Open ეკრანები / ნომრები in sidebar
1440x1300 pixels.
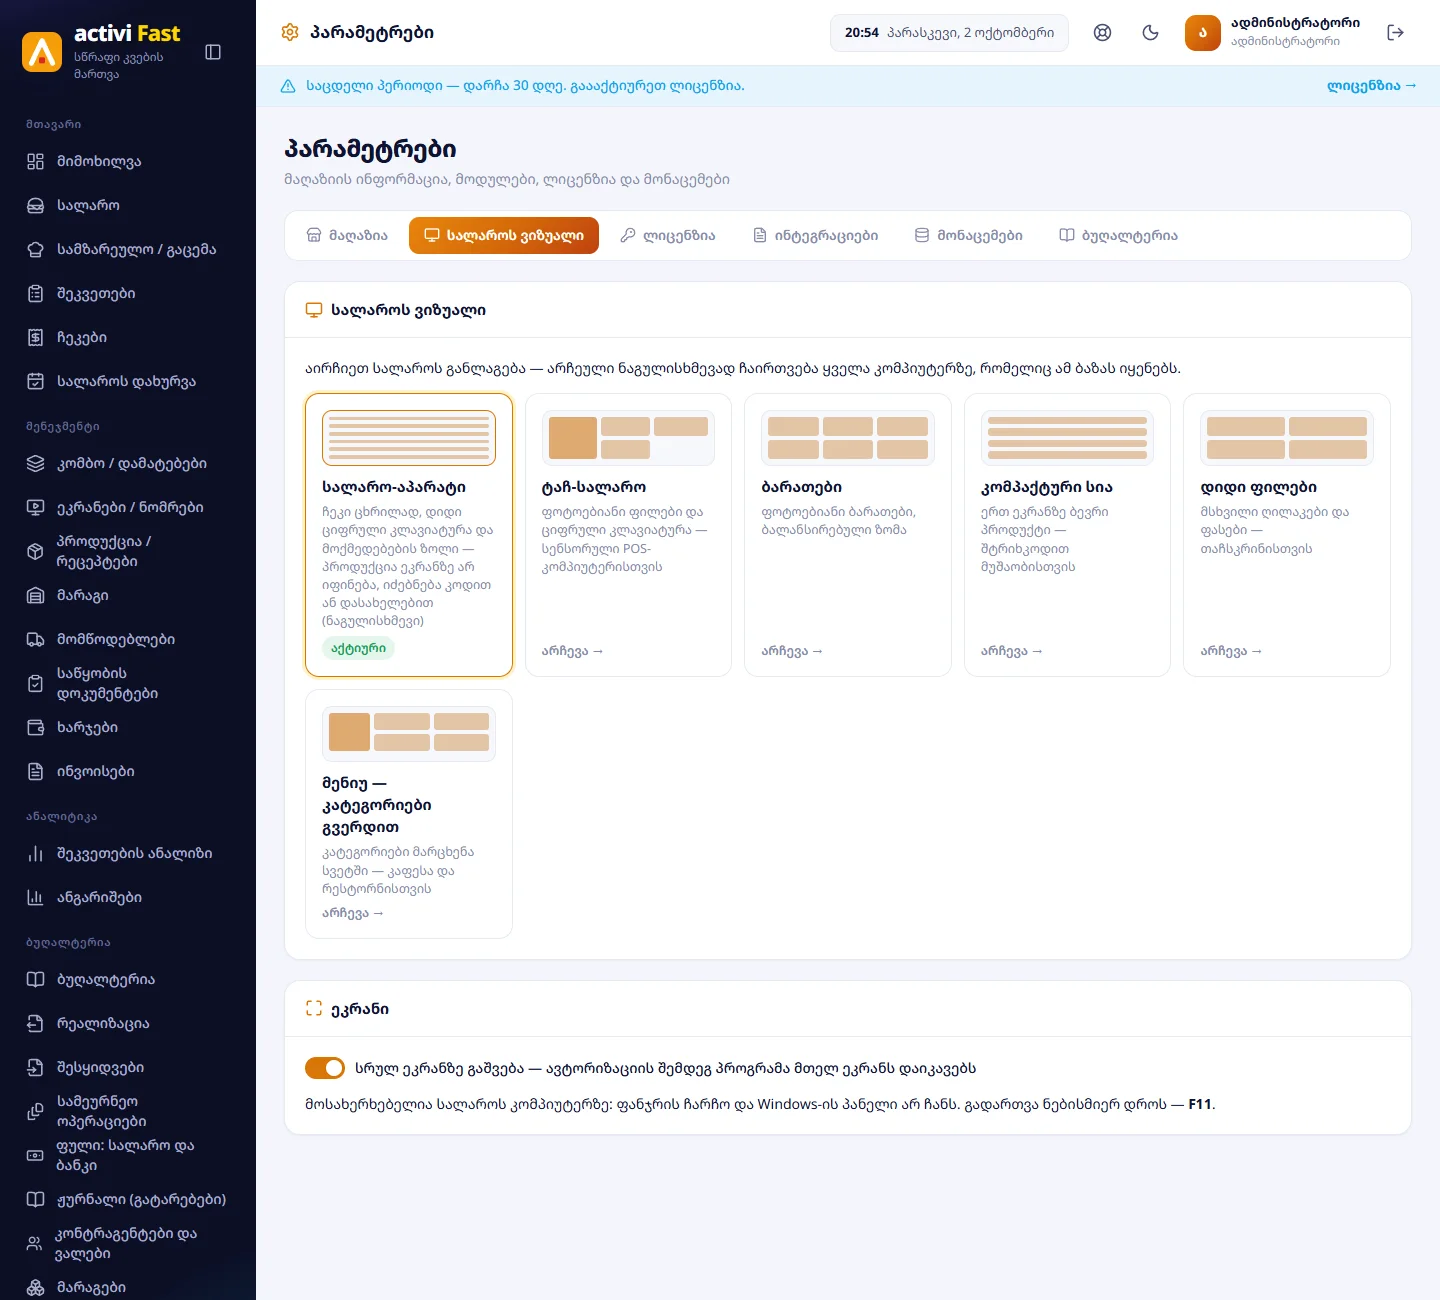click(128, 508)
